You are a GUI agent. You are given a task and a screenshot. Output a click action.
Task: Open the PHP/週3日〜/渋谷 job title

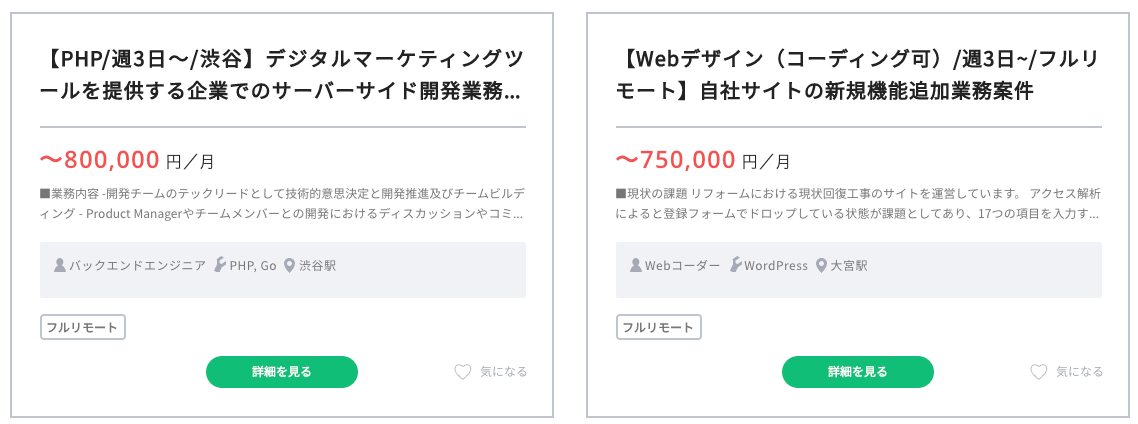(282, 75)
